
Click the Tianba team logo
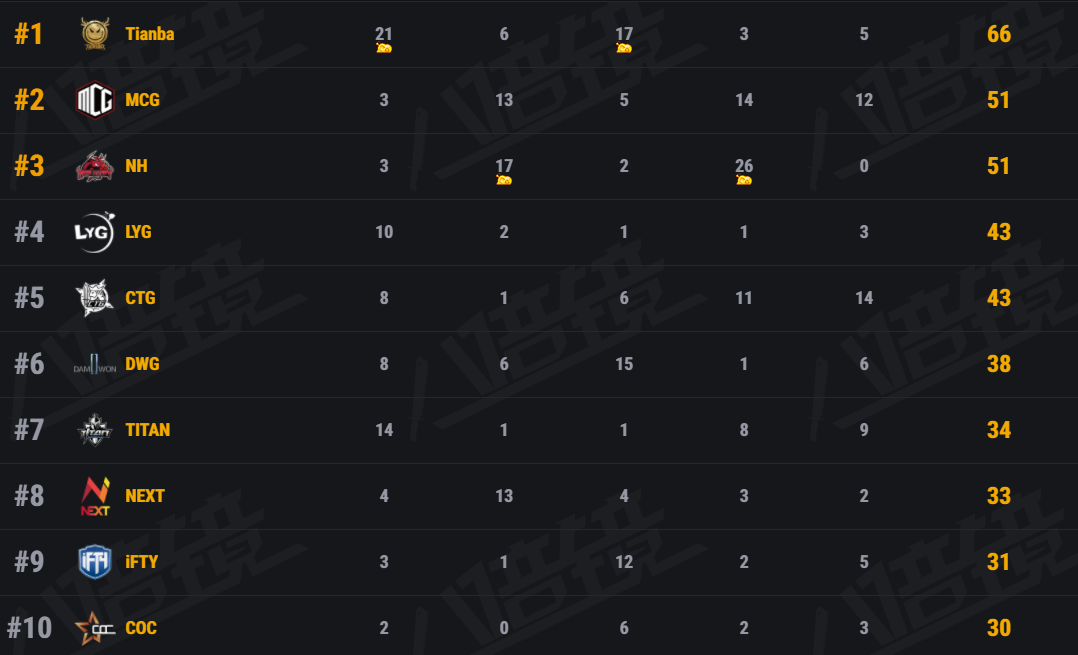point(95,33)
